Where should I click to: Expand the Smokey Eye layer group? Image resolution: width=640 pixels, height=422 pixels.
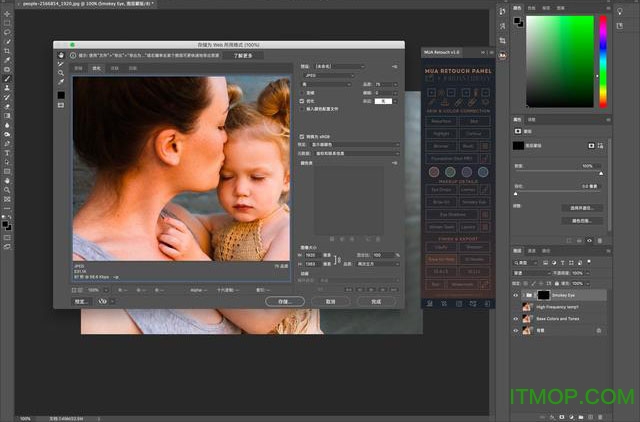click(x=523, y=295)
